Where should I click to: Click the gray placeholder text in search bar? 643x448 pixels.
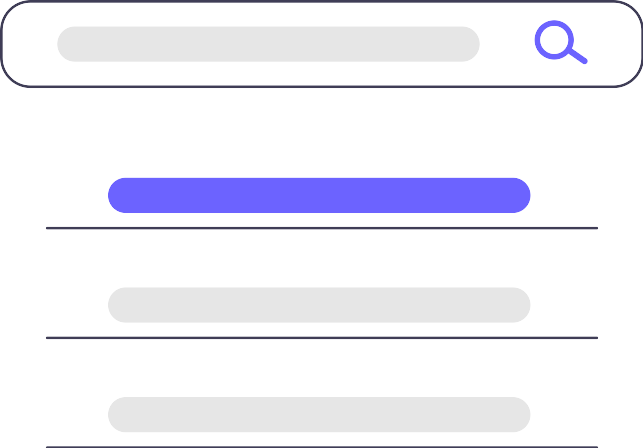click(x=268, y=44)
